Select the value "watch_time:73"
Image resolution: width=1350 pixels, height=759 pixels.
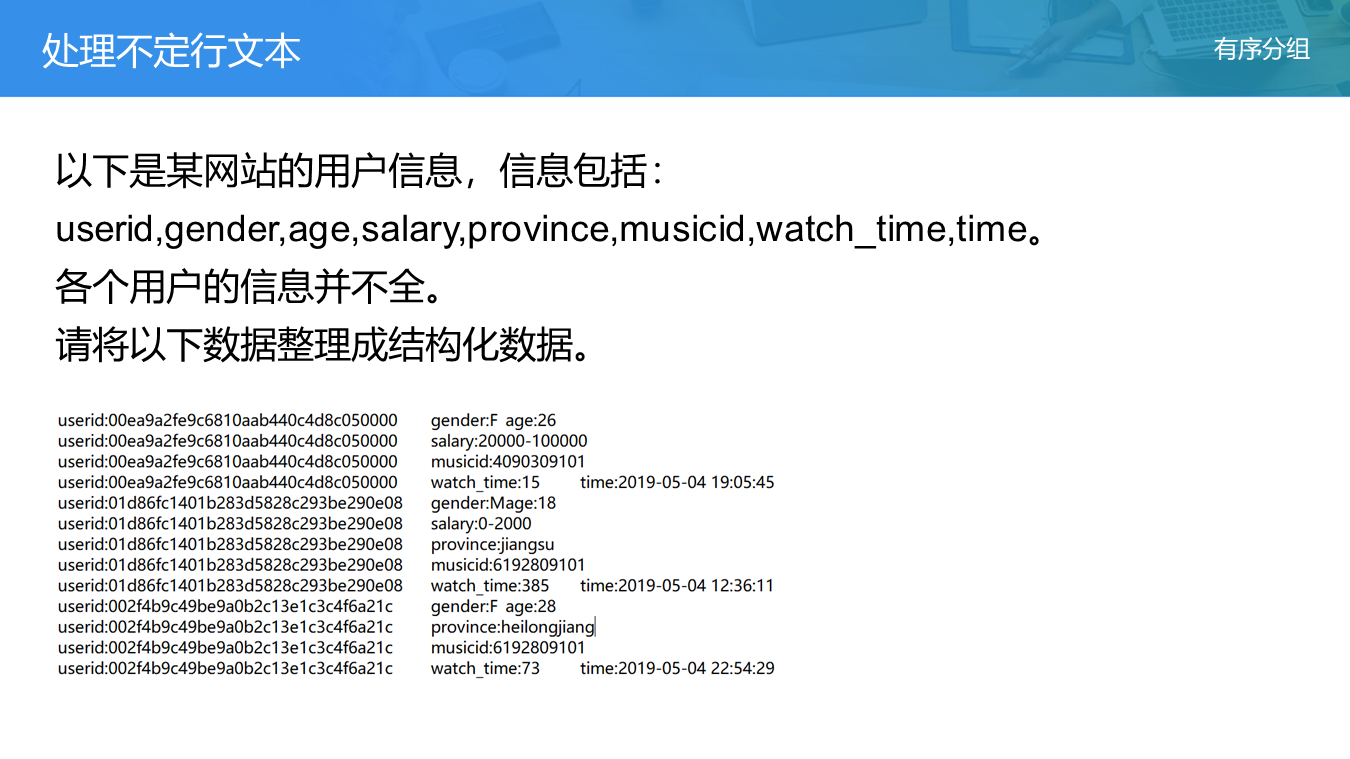pyautogui.click(x=485, y=668)
